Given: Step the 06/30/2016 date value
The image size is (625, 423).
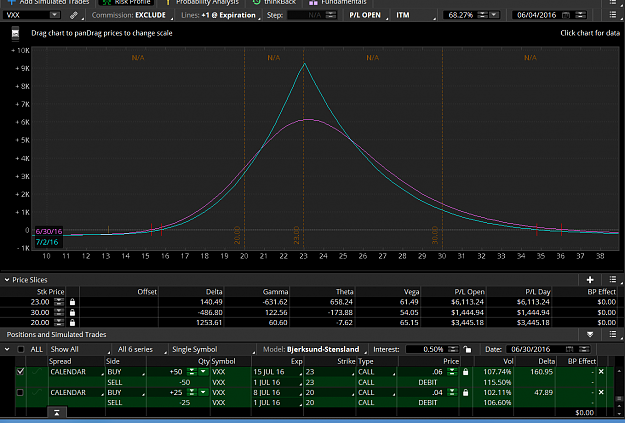Looking at the screenshot, I should 584,349.
